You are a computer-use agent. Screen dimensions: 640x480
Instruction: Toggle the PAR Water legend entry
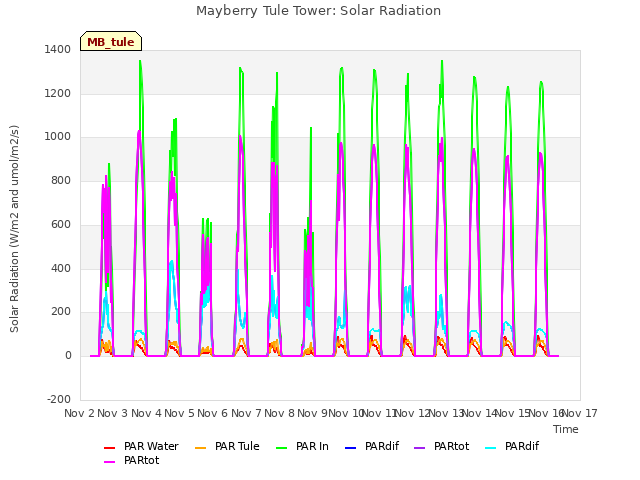[141, 447]
